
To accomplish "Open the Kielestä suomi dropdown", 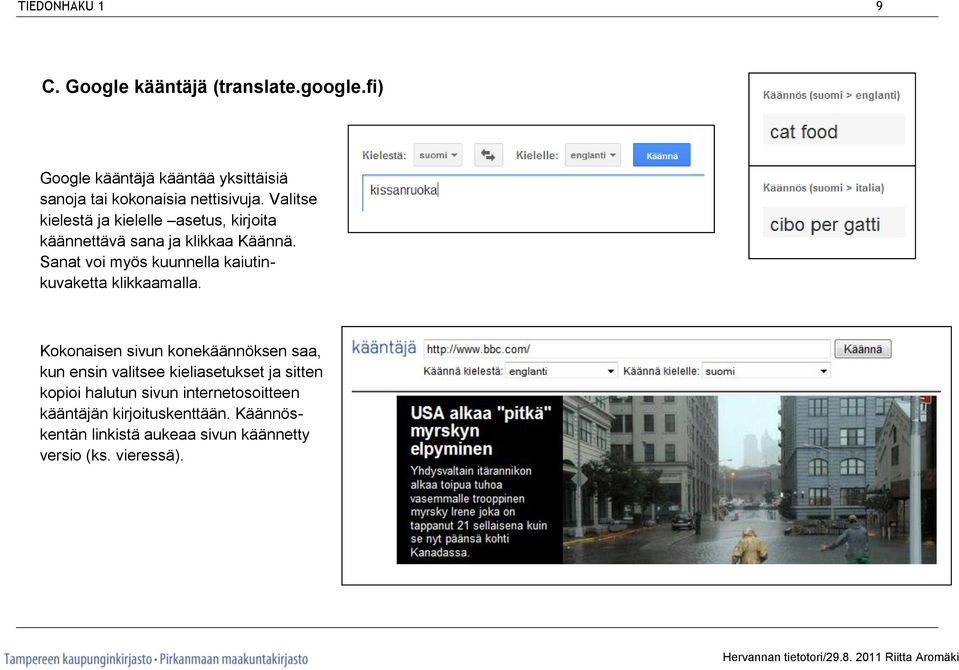I will click(437, 155).
